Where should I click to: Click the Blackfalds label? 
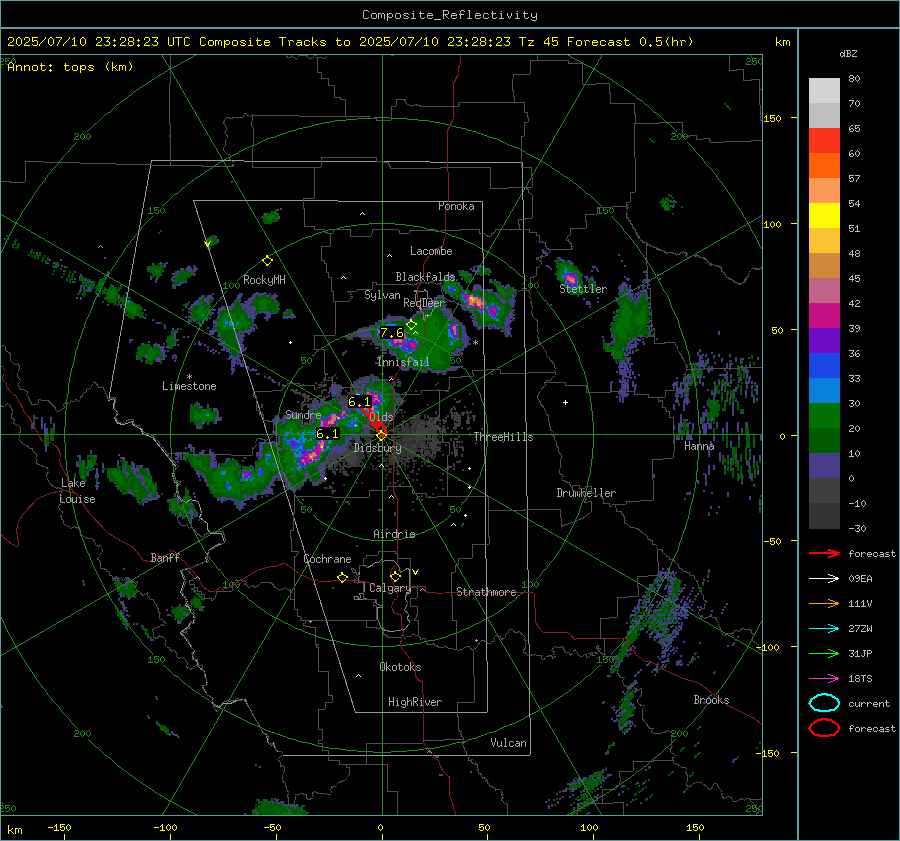tap(425, 277)
